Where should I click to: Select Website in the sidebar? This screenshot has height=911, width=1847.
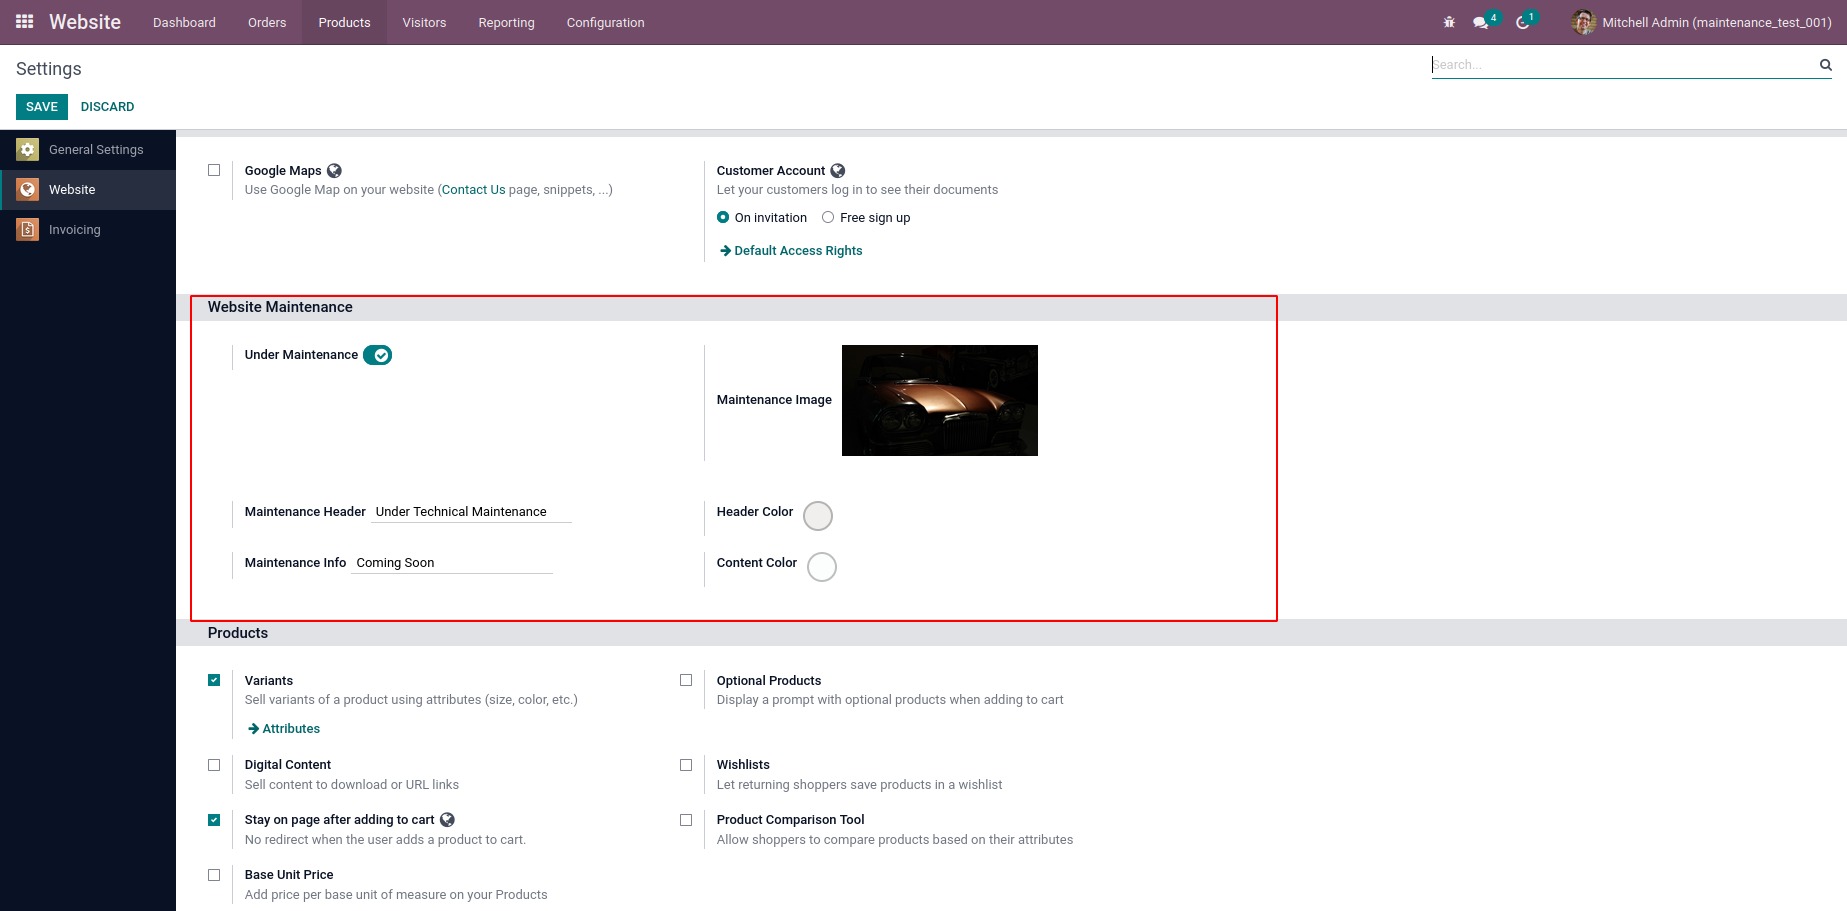point(88,190)
